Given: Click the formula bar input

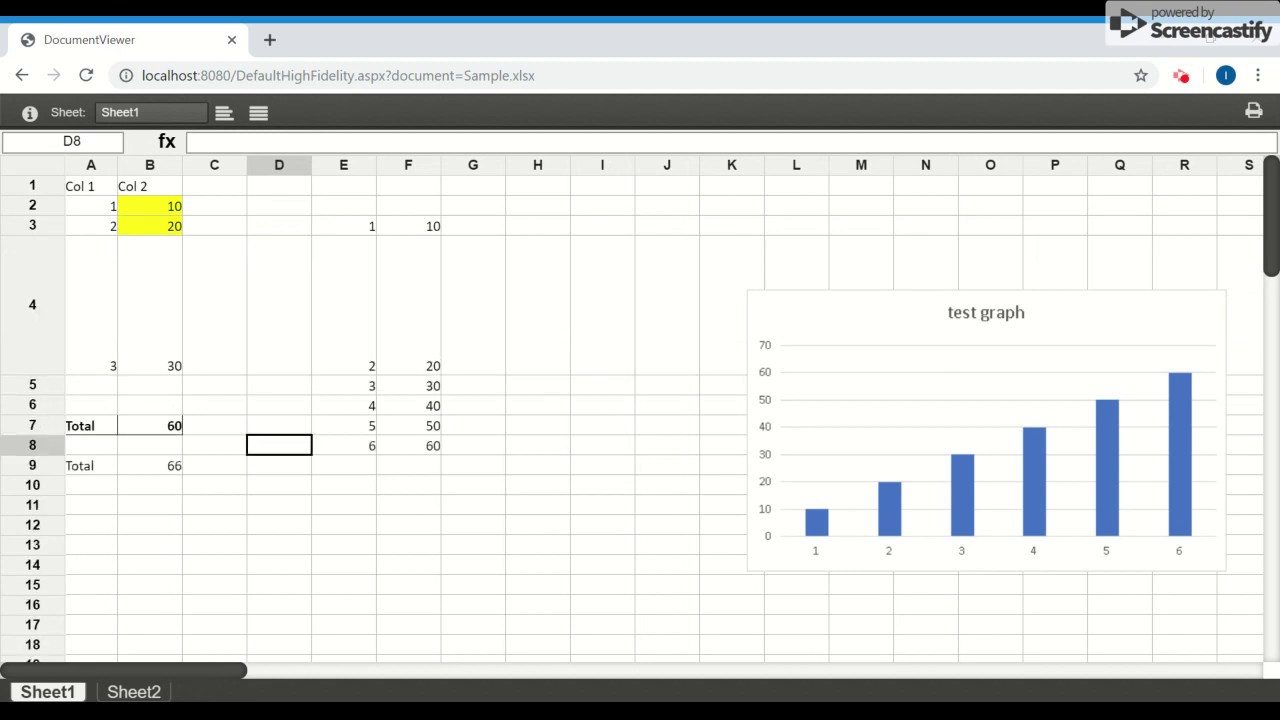Looking at the screenshot, I should (731, 142).
